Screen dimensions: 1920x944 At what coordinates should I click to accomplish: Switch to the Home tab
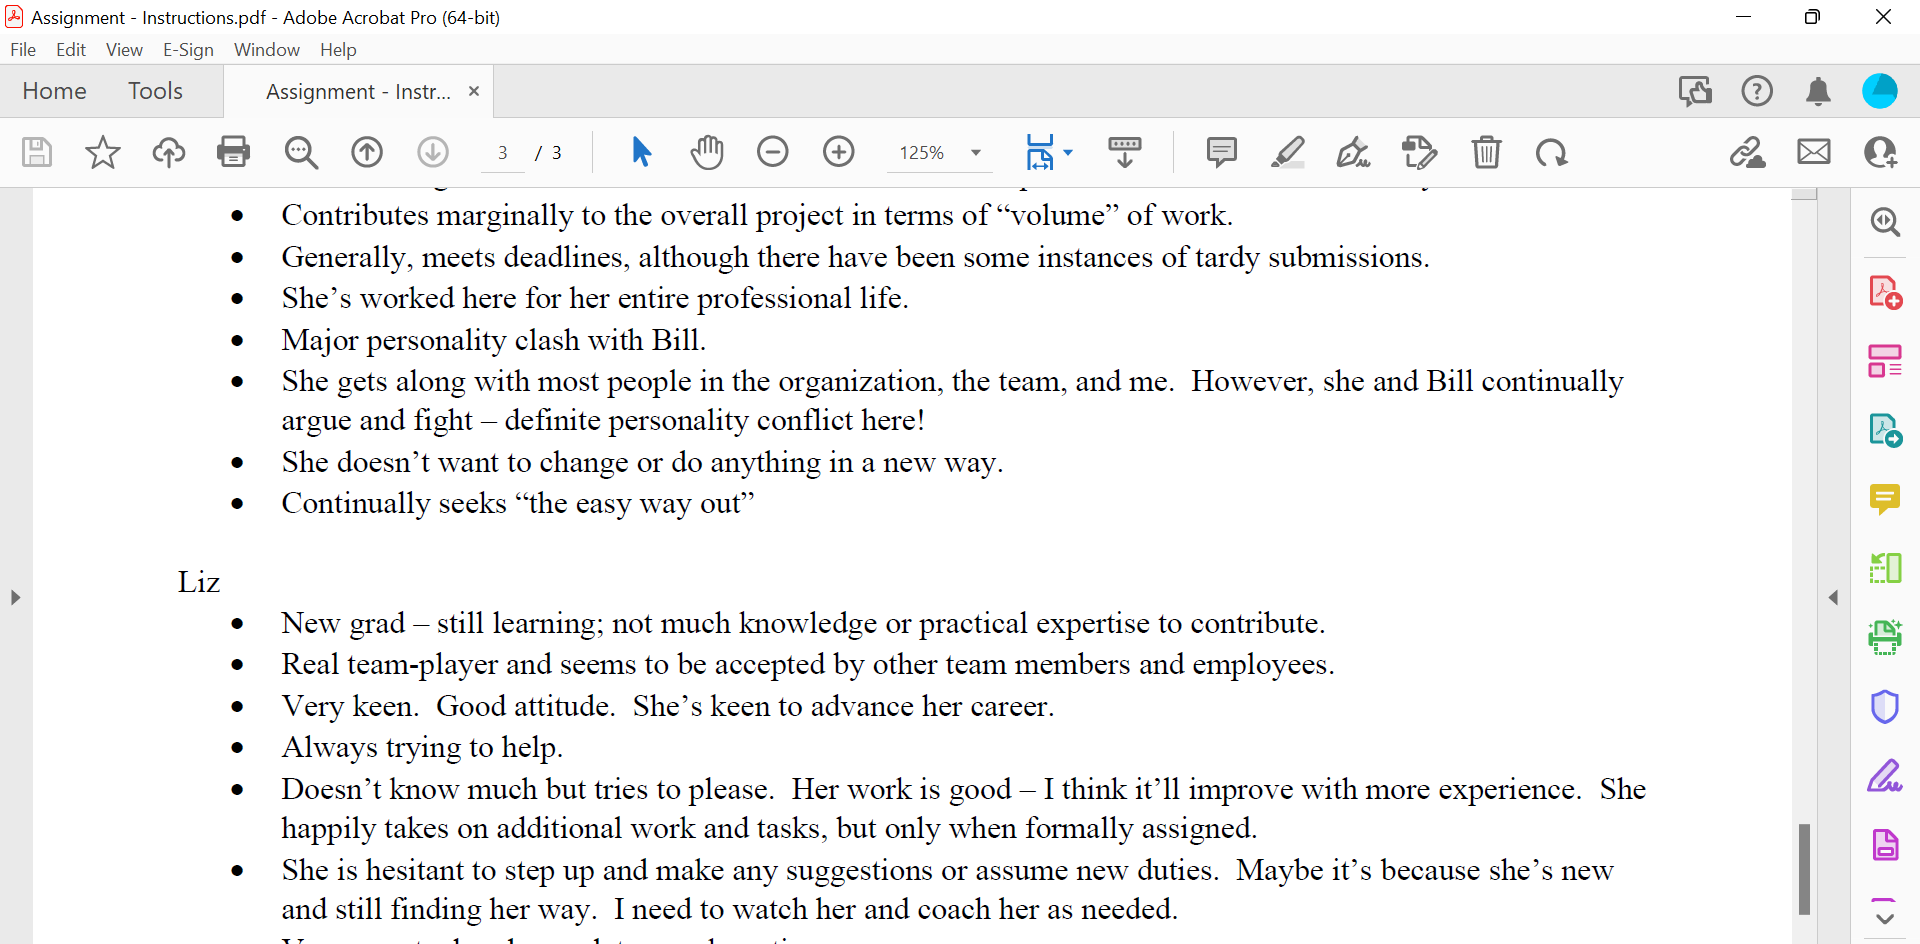54,91
